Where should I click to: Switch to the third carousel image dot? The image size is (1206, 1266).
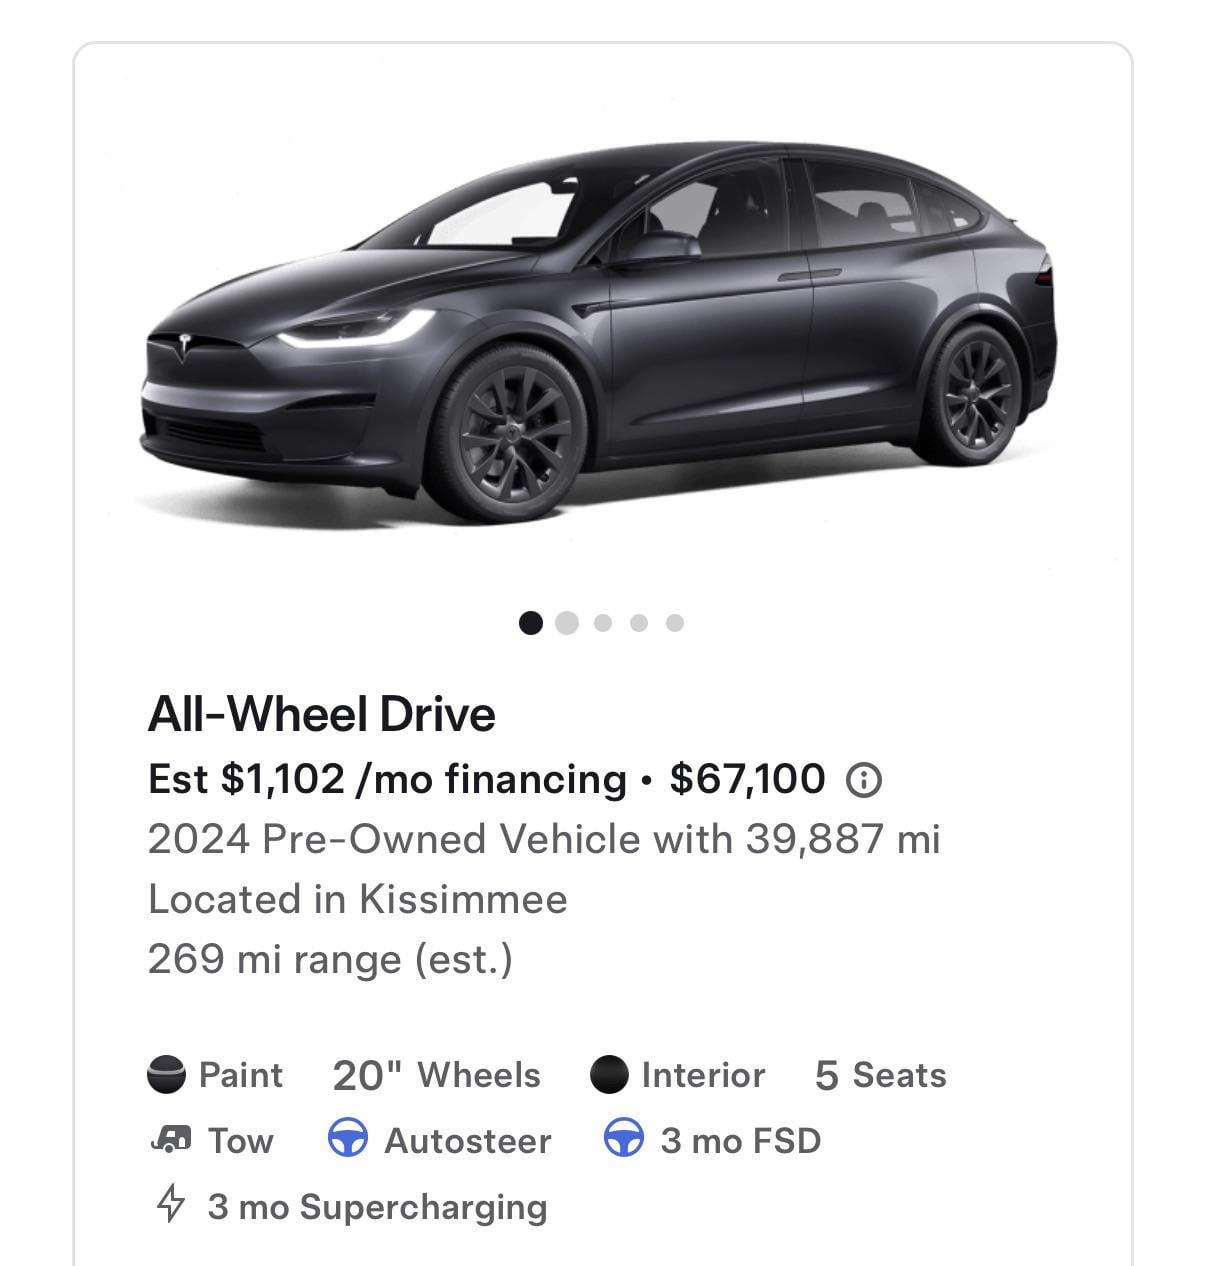[602, 623]
